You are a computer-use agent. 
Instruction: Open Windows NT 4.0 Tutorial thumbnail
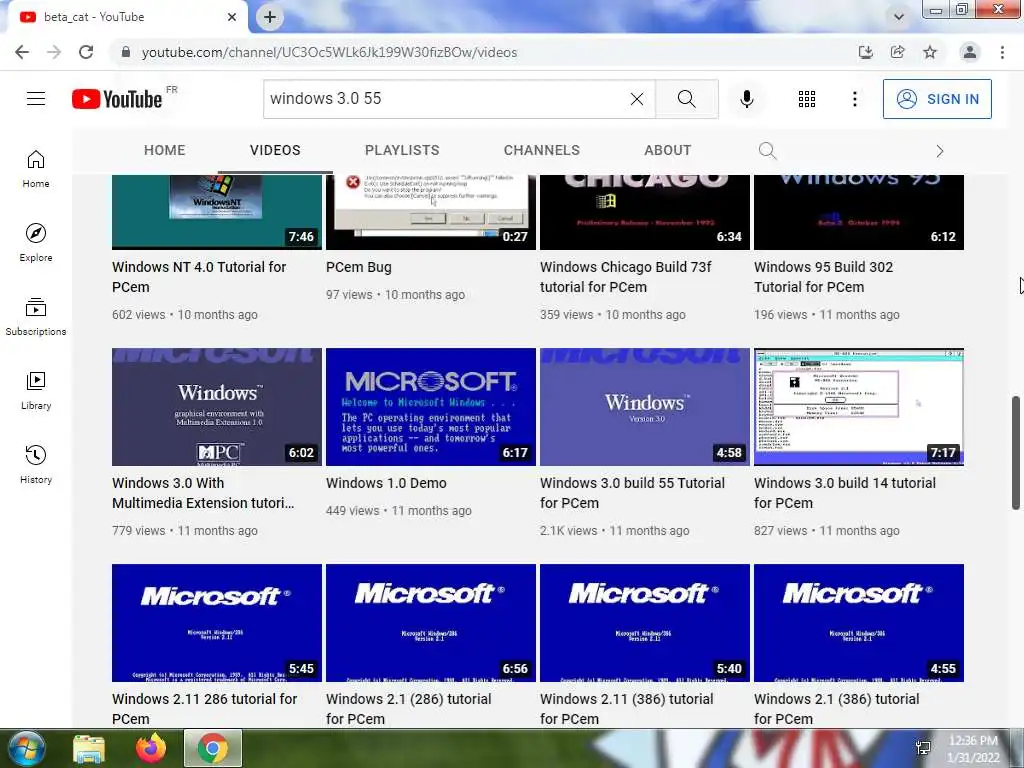(217, 212)
